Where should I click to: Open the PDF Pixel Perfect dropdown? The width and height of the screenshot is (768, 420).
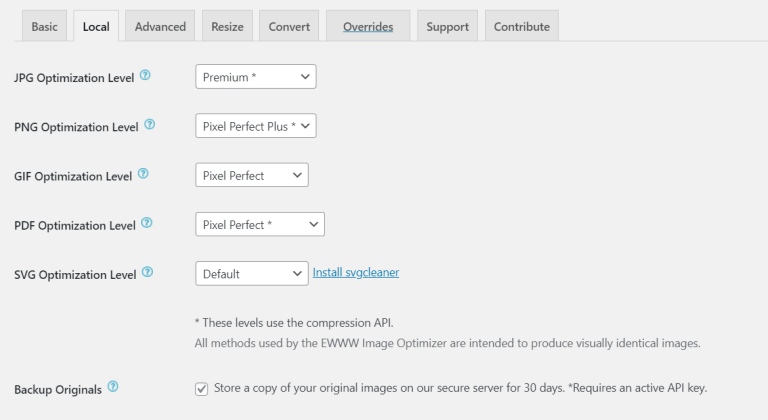(x=260, y=224)
